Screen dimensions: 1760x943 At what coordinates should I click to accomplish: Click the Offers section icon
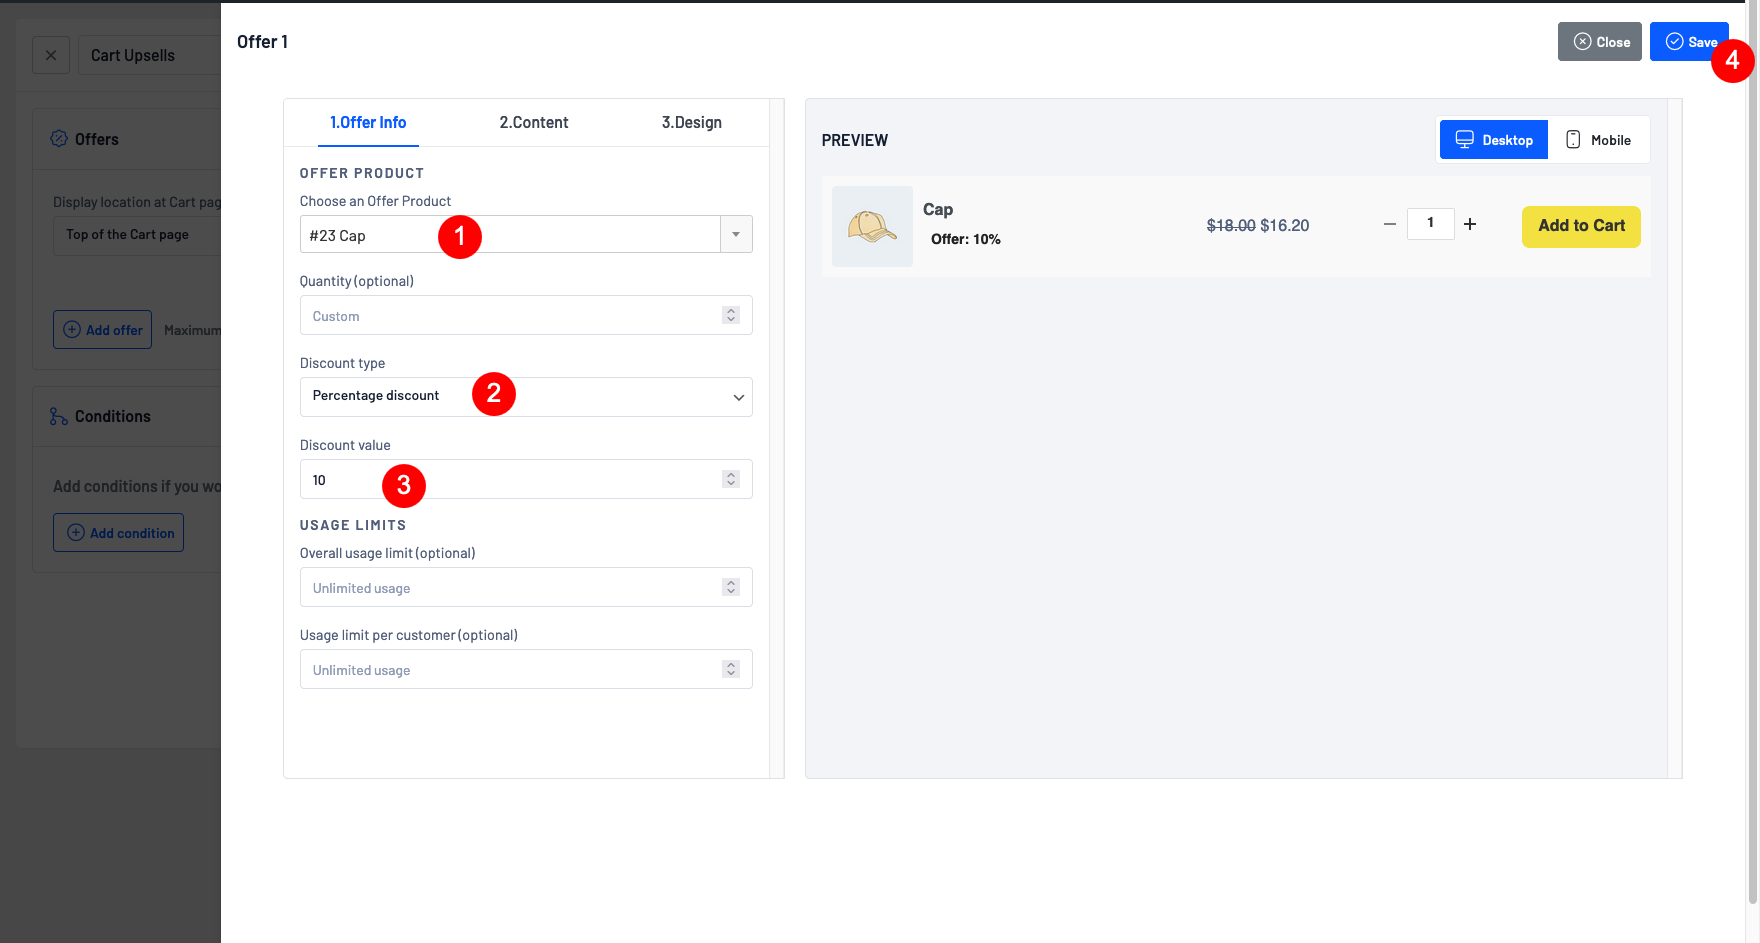pyautogui.click(x=59, y=139)
